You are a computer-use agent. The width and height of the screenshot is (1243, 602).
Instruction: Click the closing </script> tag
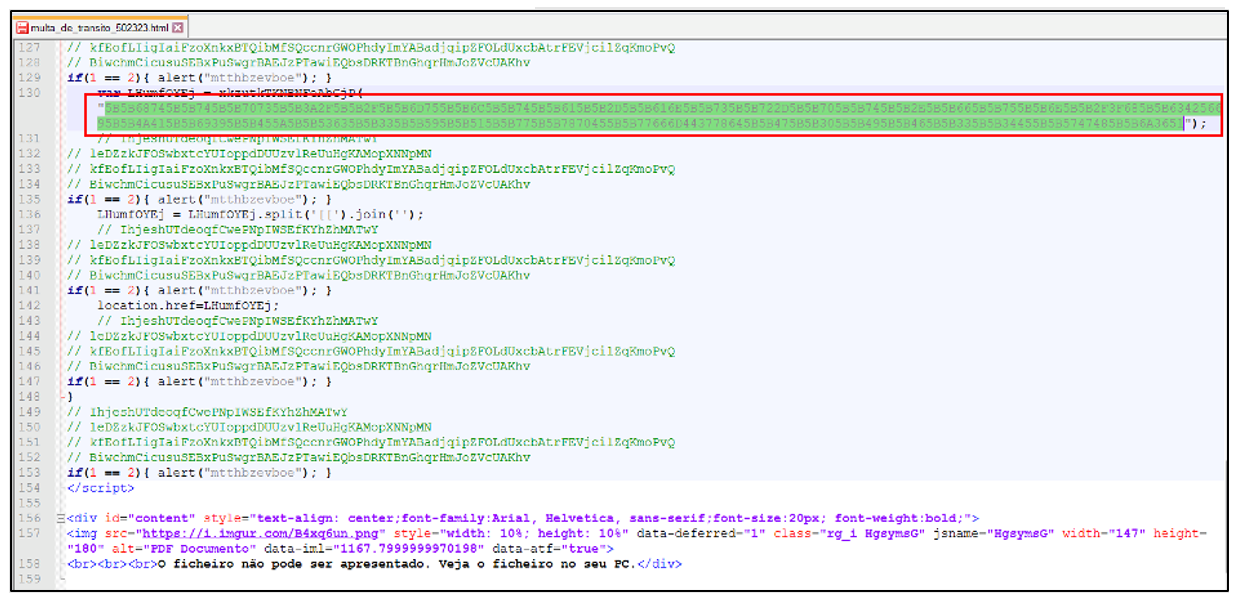pos(100,488)
